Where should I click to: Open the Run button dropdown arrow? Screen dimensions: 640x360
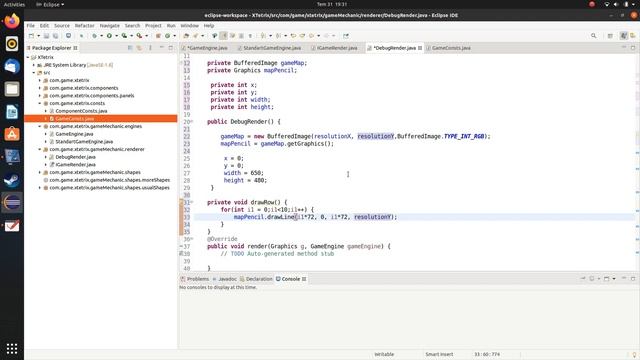pos(116,36)
